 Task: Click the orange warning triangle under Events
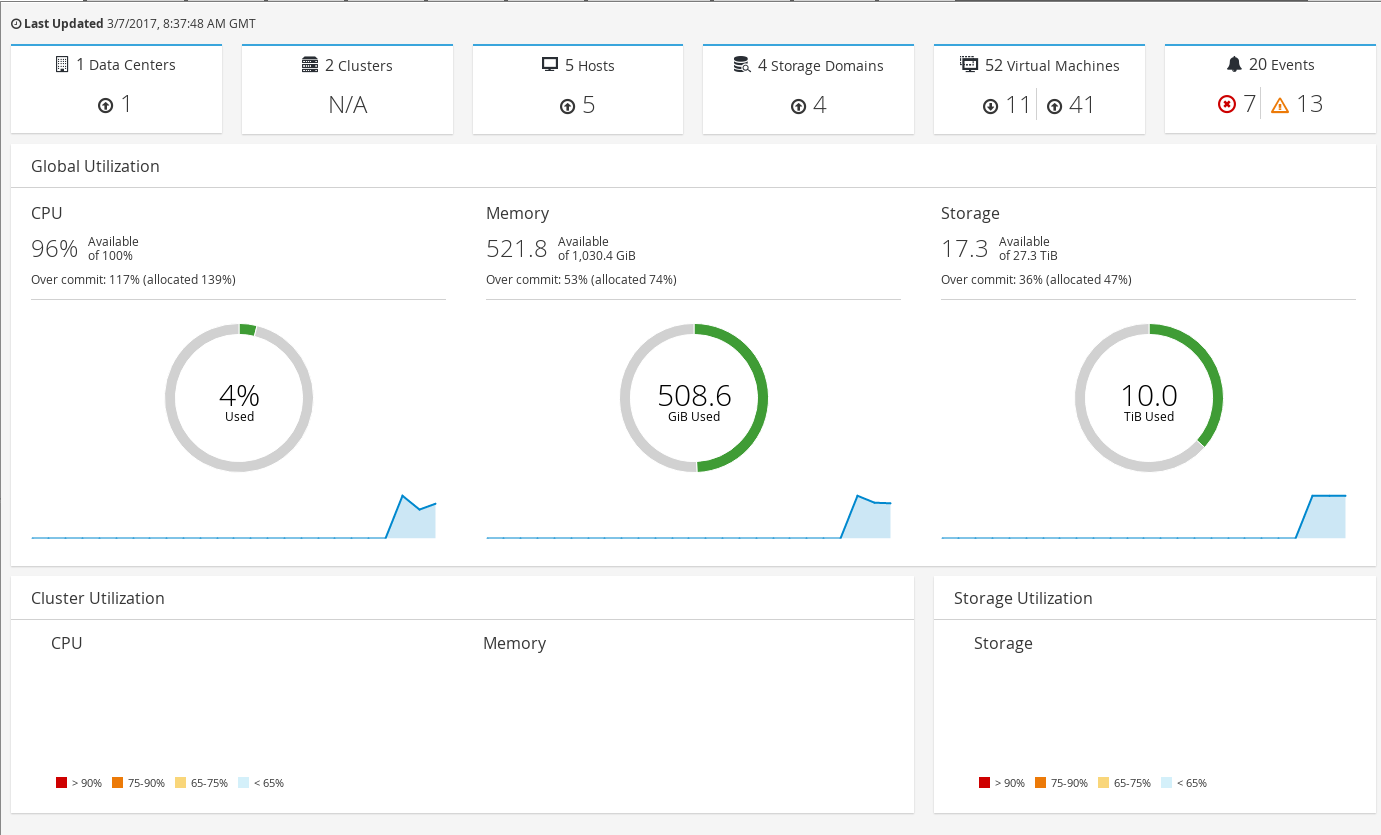click(1280, 105)
